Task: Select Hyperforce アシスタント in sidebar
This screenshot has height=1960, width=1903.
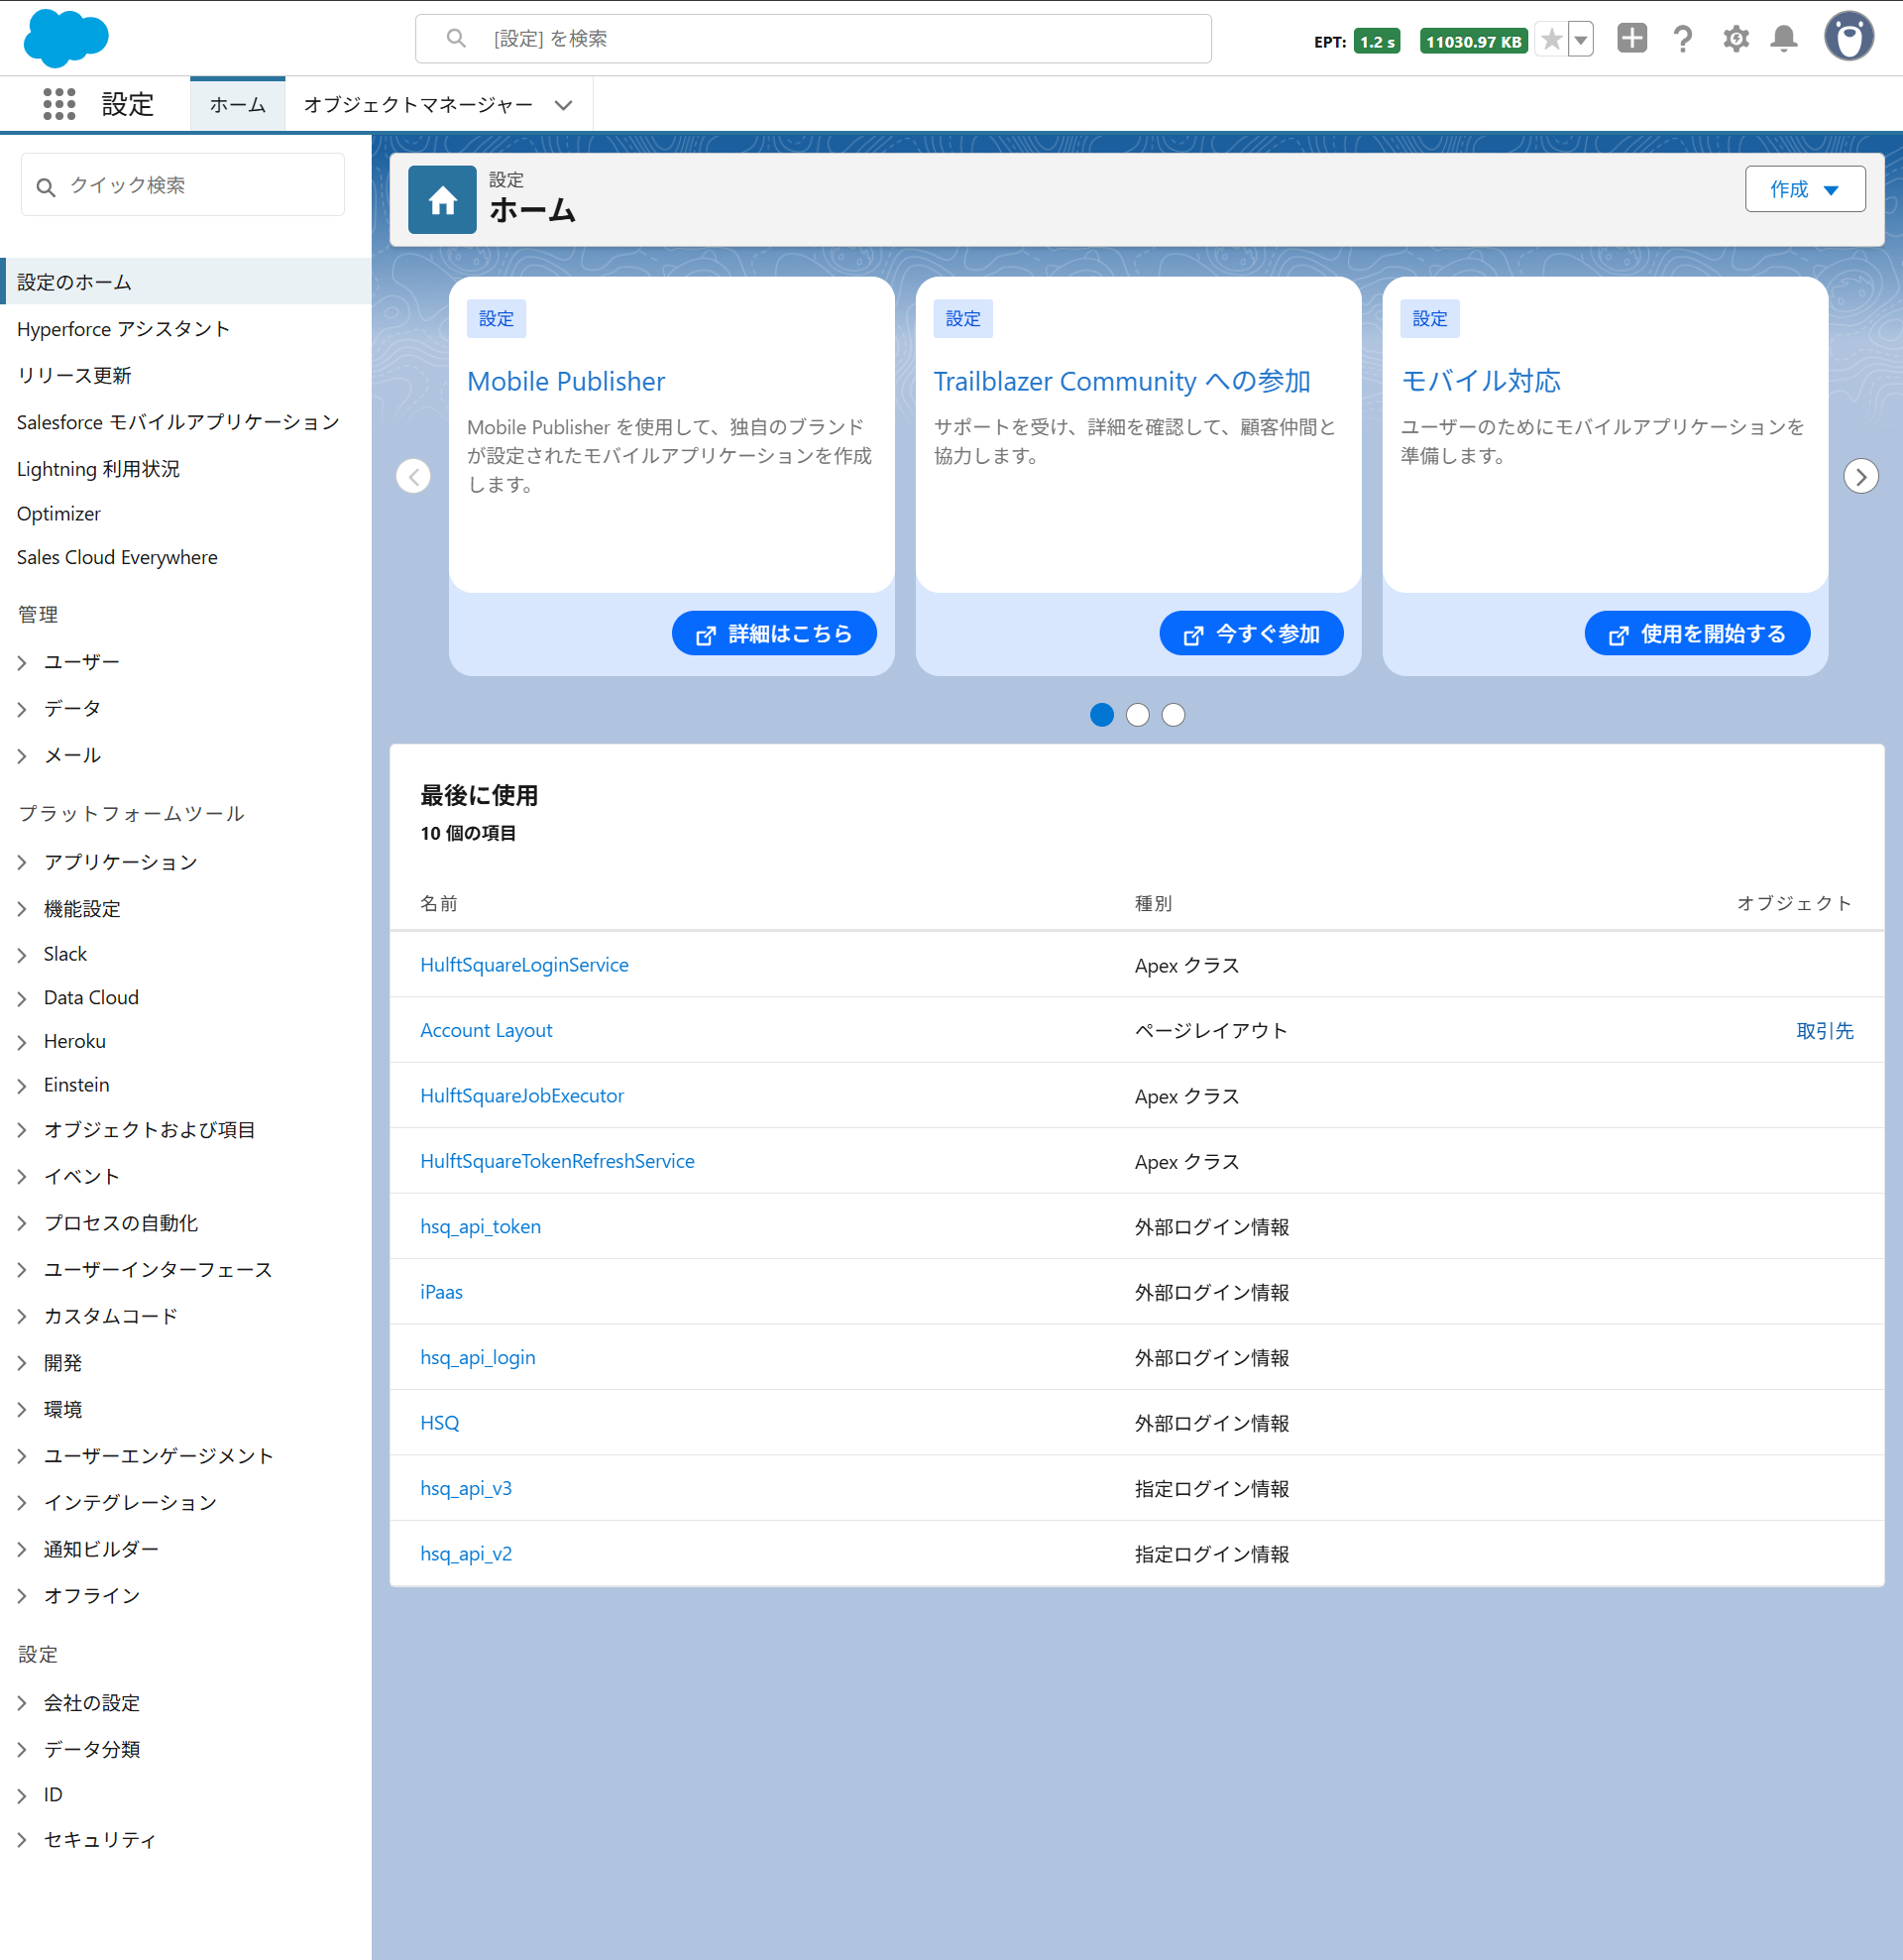Action: coord(123,329)
